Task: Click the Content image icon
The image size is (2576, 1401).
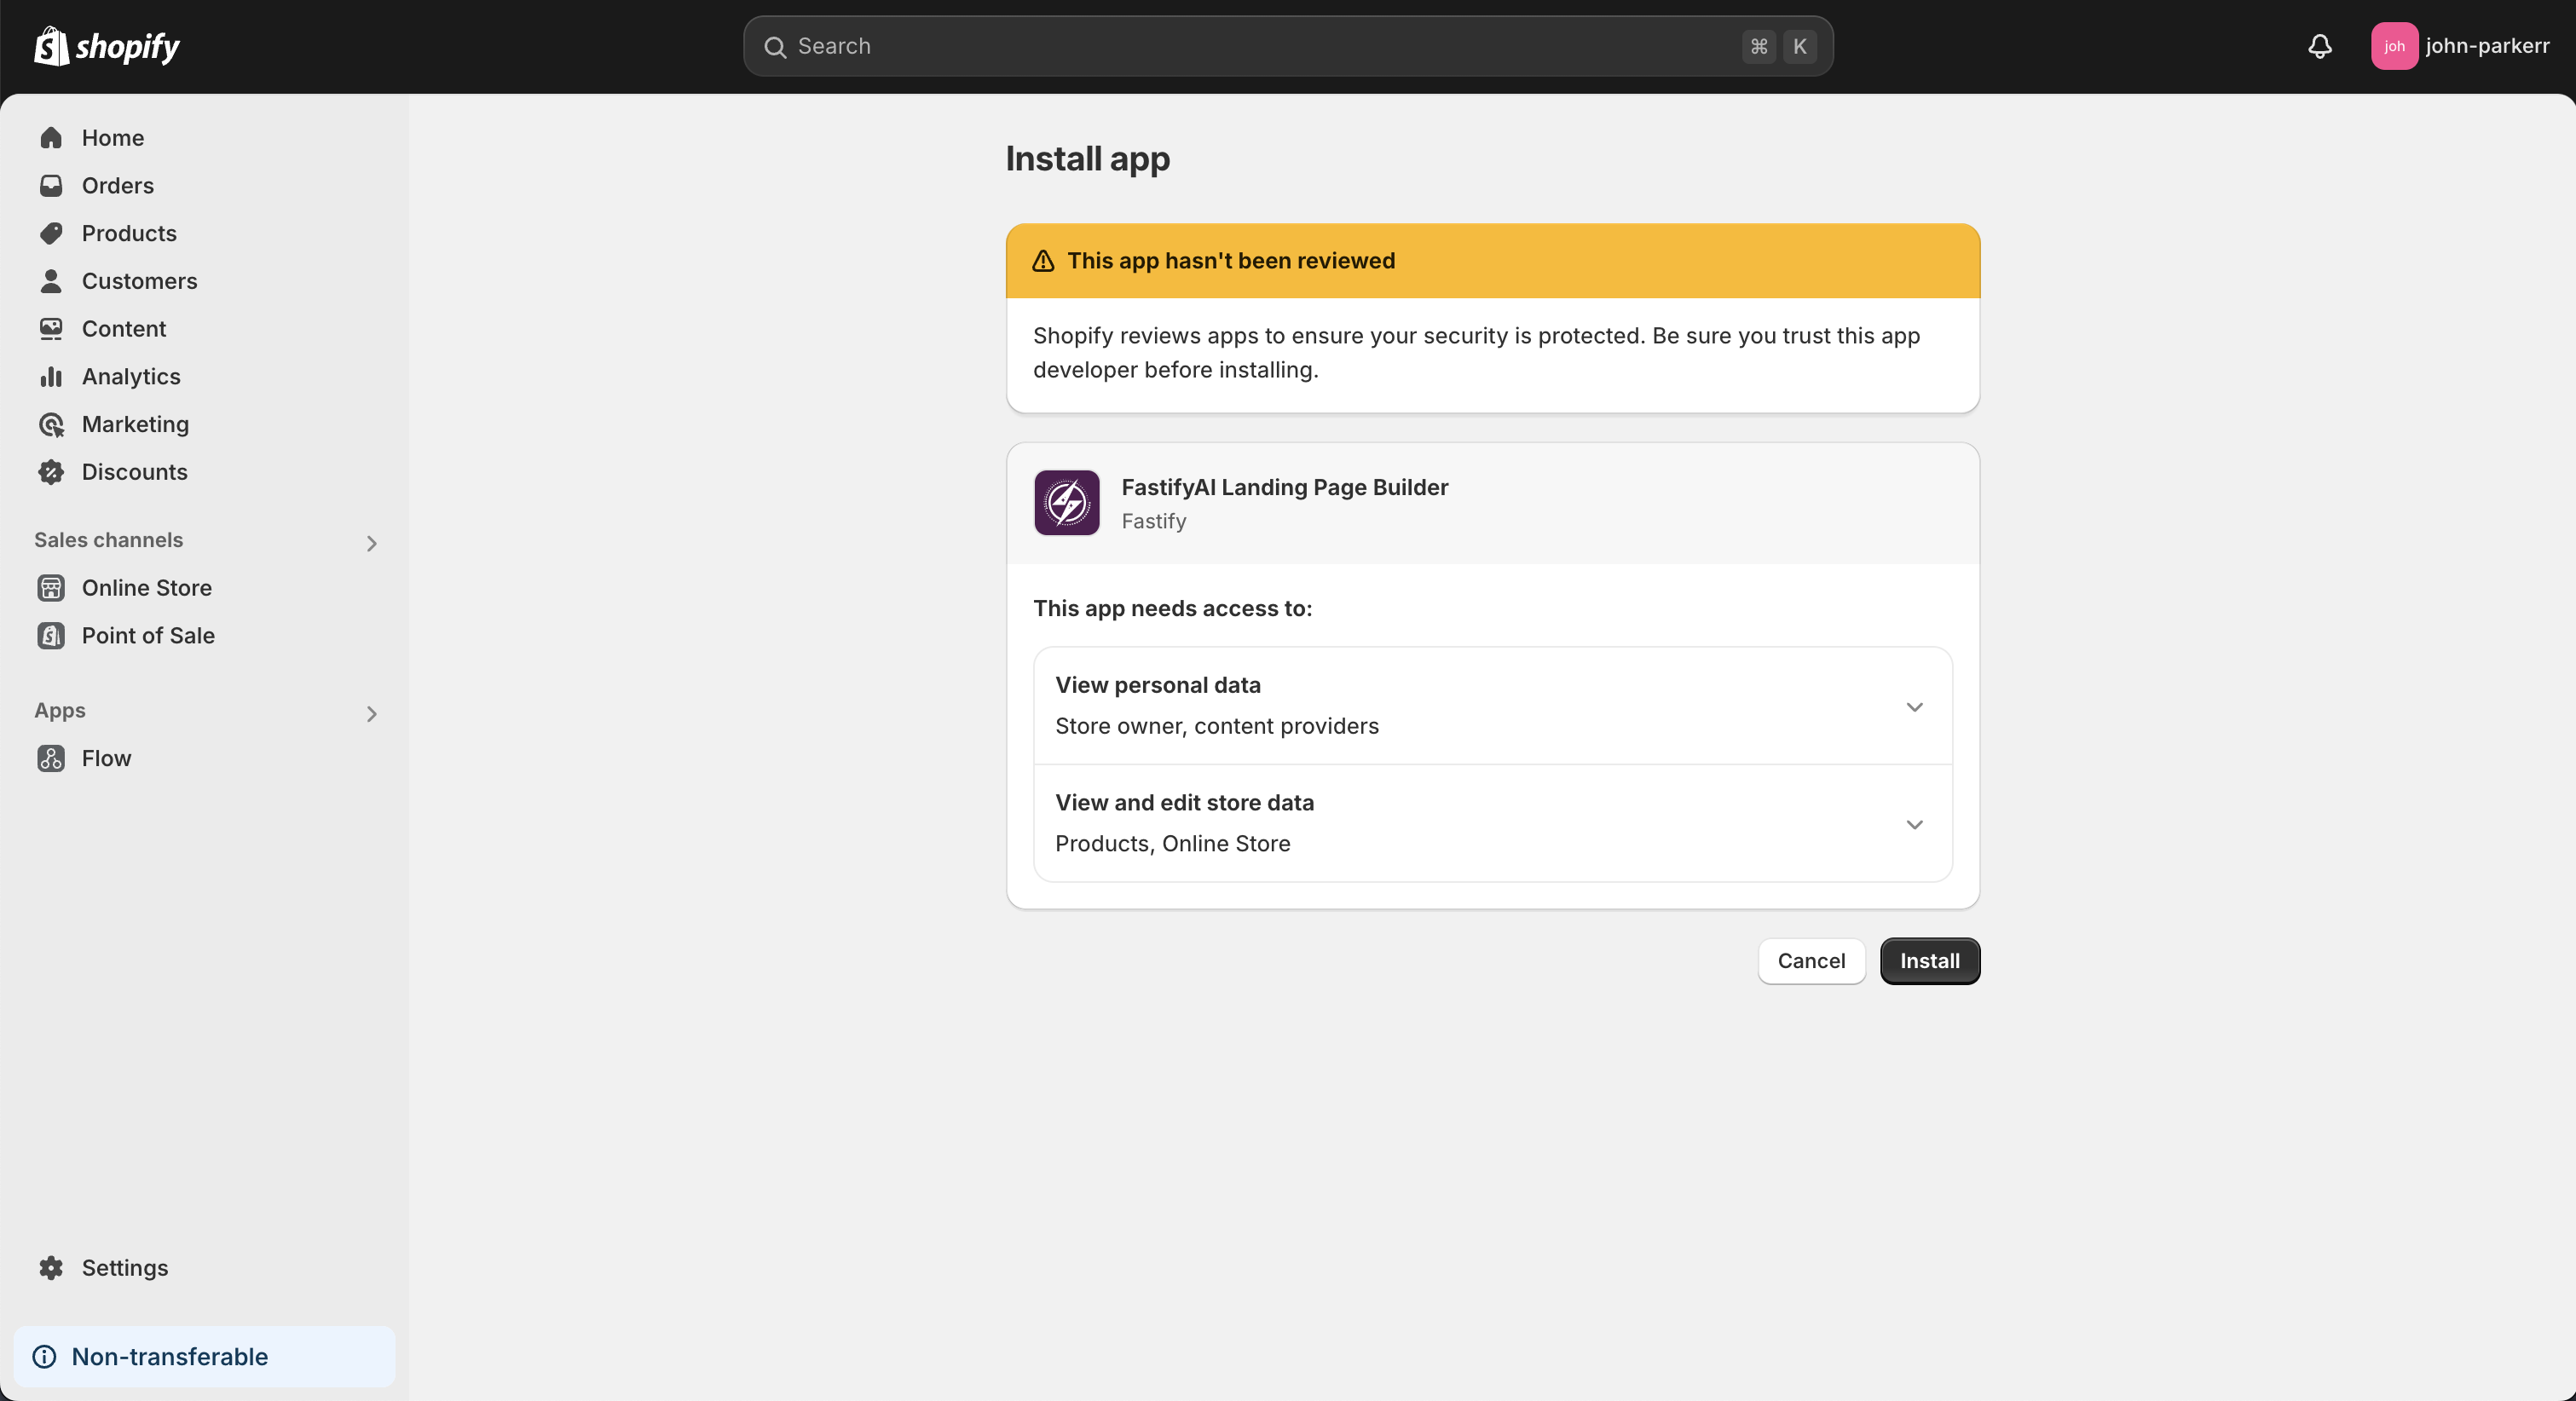Action: 51,329
